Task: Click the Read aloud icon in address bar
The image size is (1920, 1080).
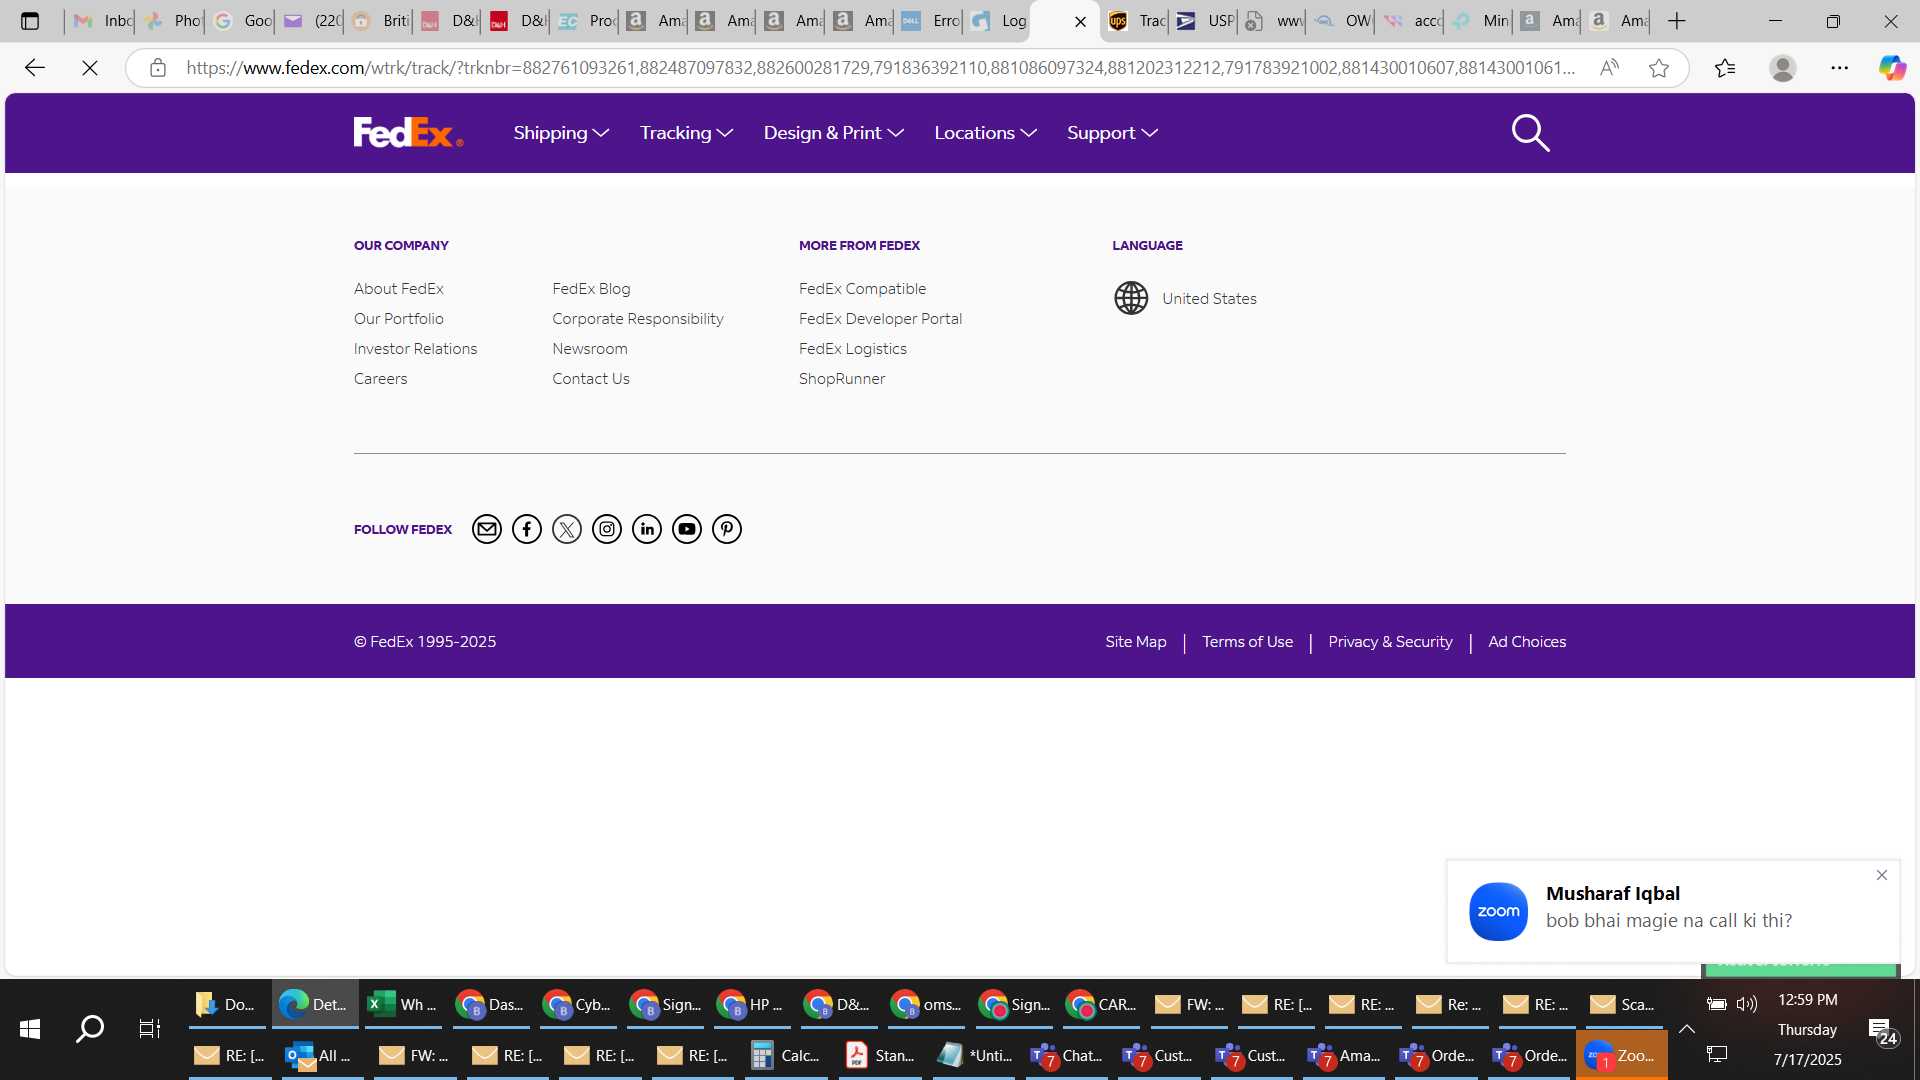Action: point(1609,68)
